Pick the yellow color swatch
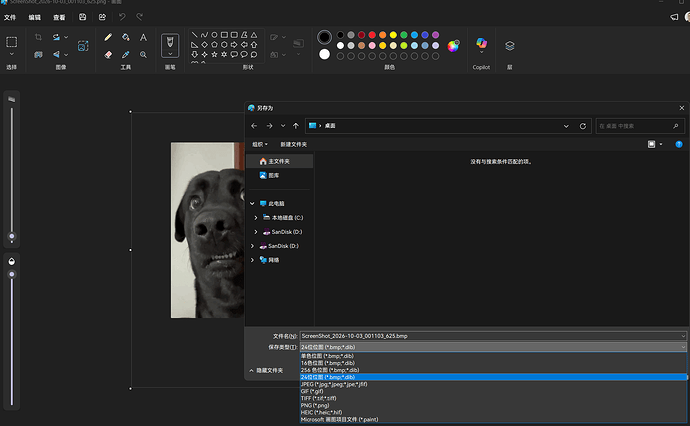 coord(393,35)
